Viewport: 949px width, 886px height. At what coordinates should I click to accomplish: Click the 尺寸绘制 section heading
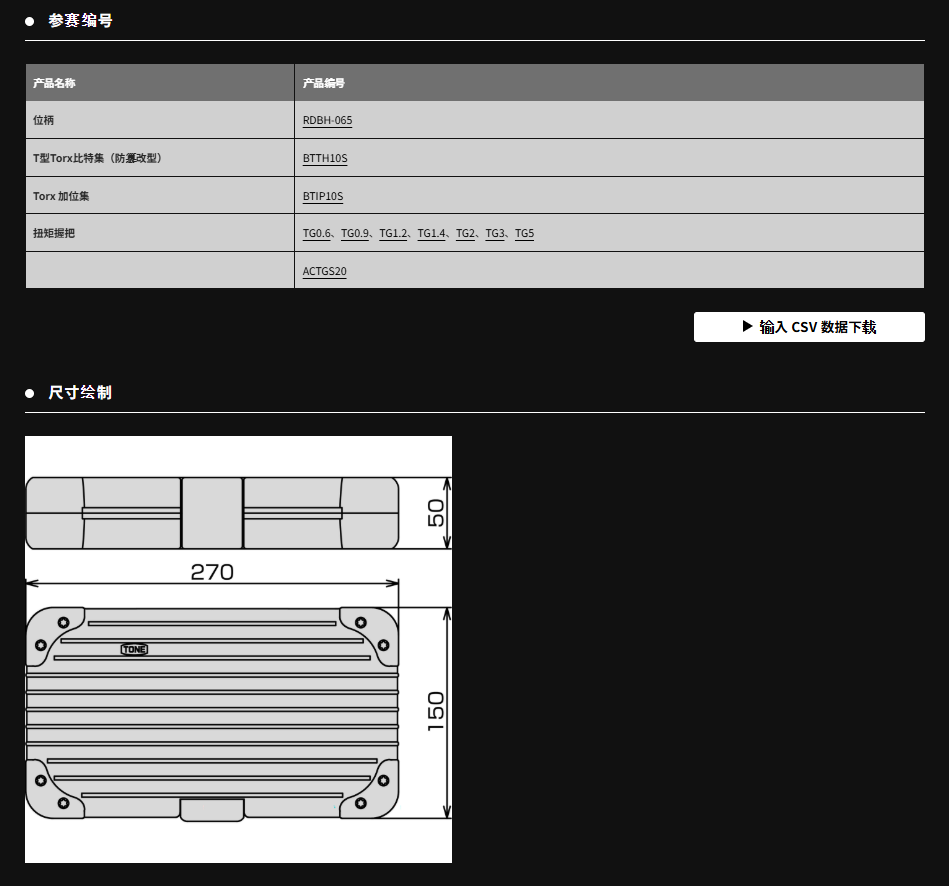(x=80, y=393)
